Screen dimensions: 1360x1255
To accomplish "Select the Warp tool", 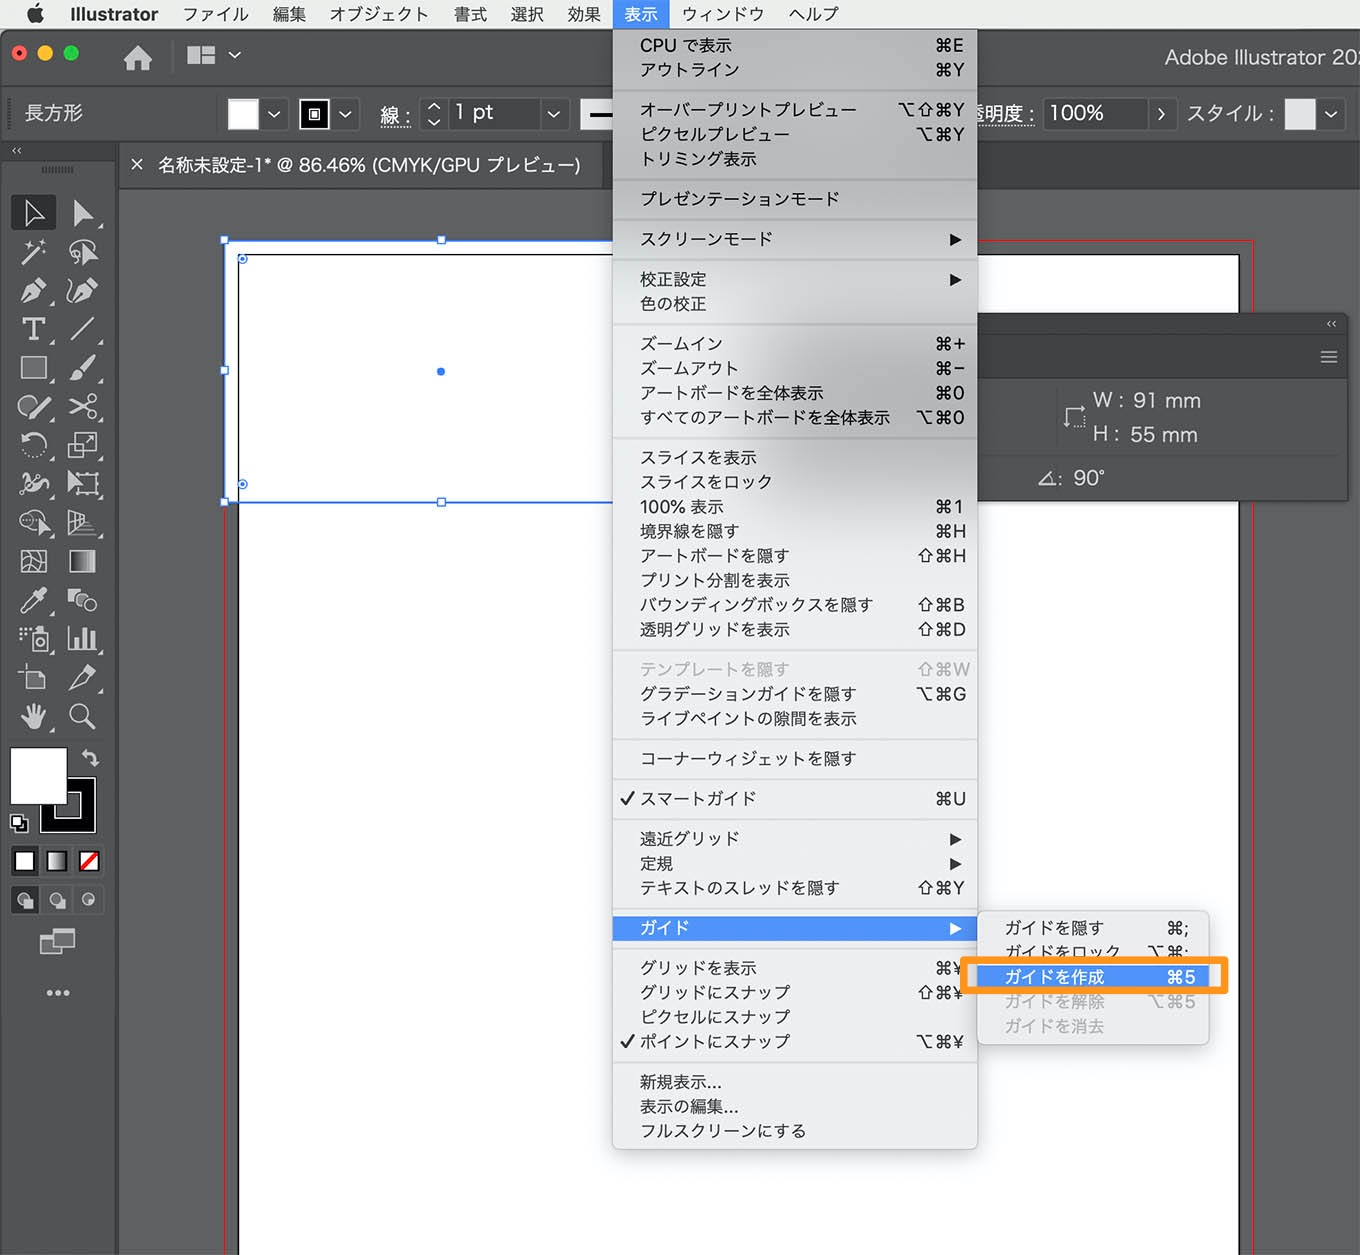I will coord(34,484).
